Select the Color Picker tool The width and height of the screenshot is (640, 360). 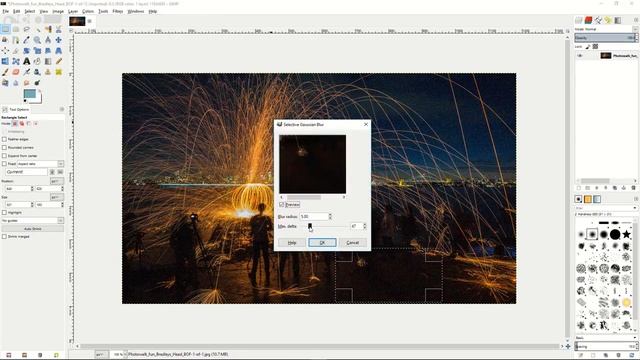pos(27,40)
